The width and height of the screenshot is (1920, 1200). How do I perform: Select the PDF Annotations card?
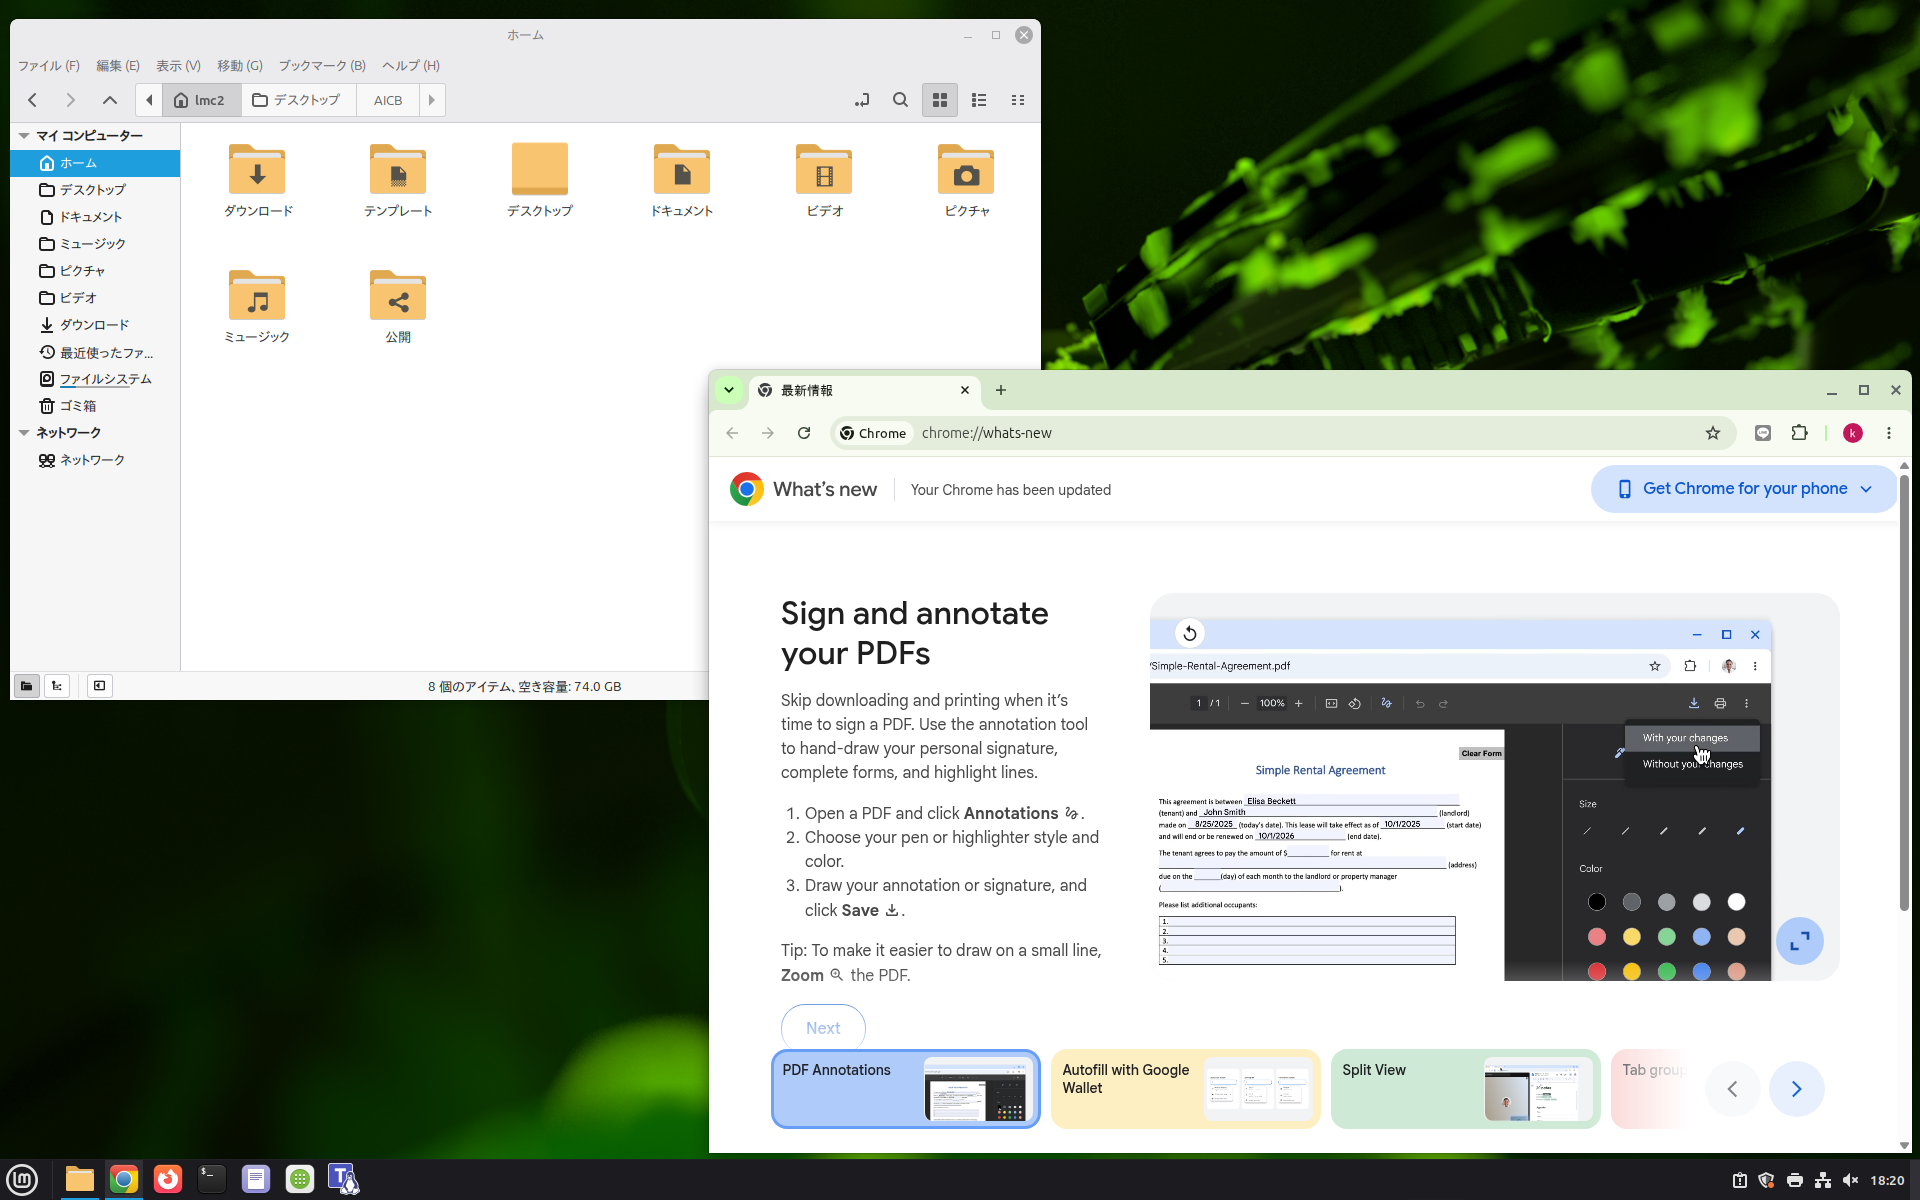coord(906,1089)
